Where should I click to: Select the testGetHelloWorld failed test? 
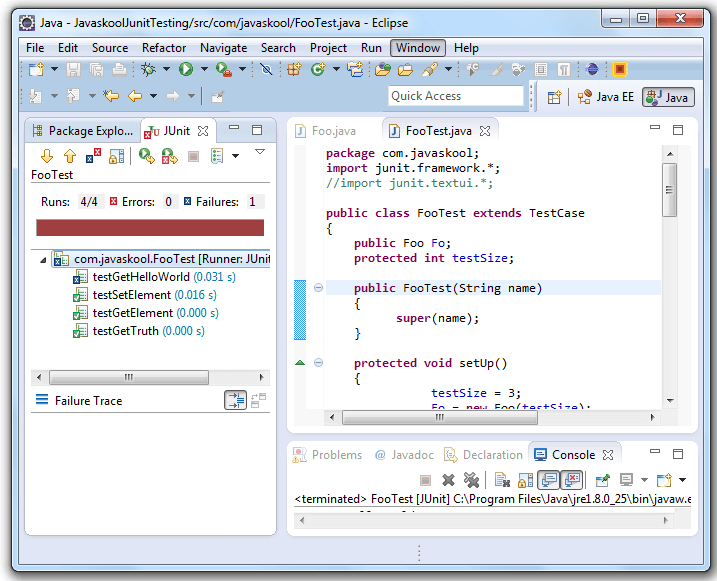pyautogui.click(x=140, y=277)
